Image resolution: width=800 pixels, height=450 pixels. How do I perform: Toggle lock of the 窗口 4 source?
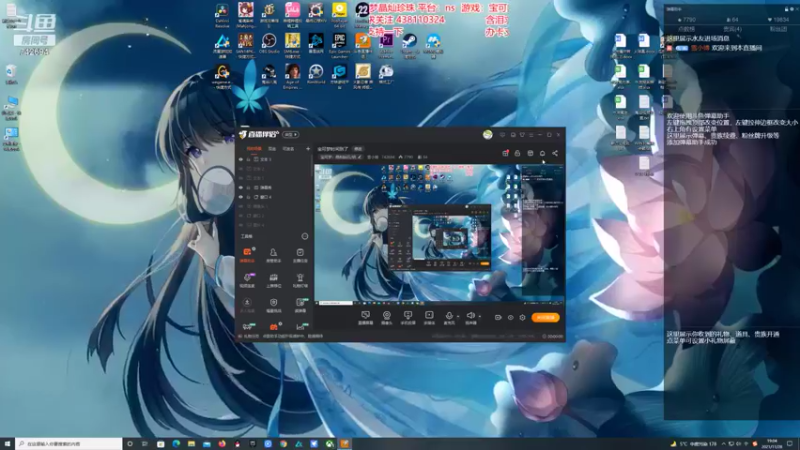pyautogui.click(x=248, y=197)
